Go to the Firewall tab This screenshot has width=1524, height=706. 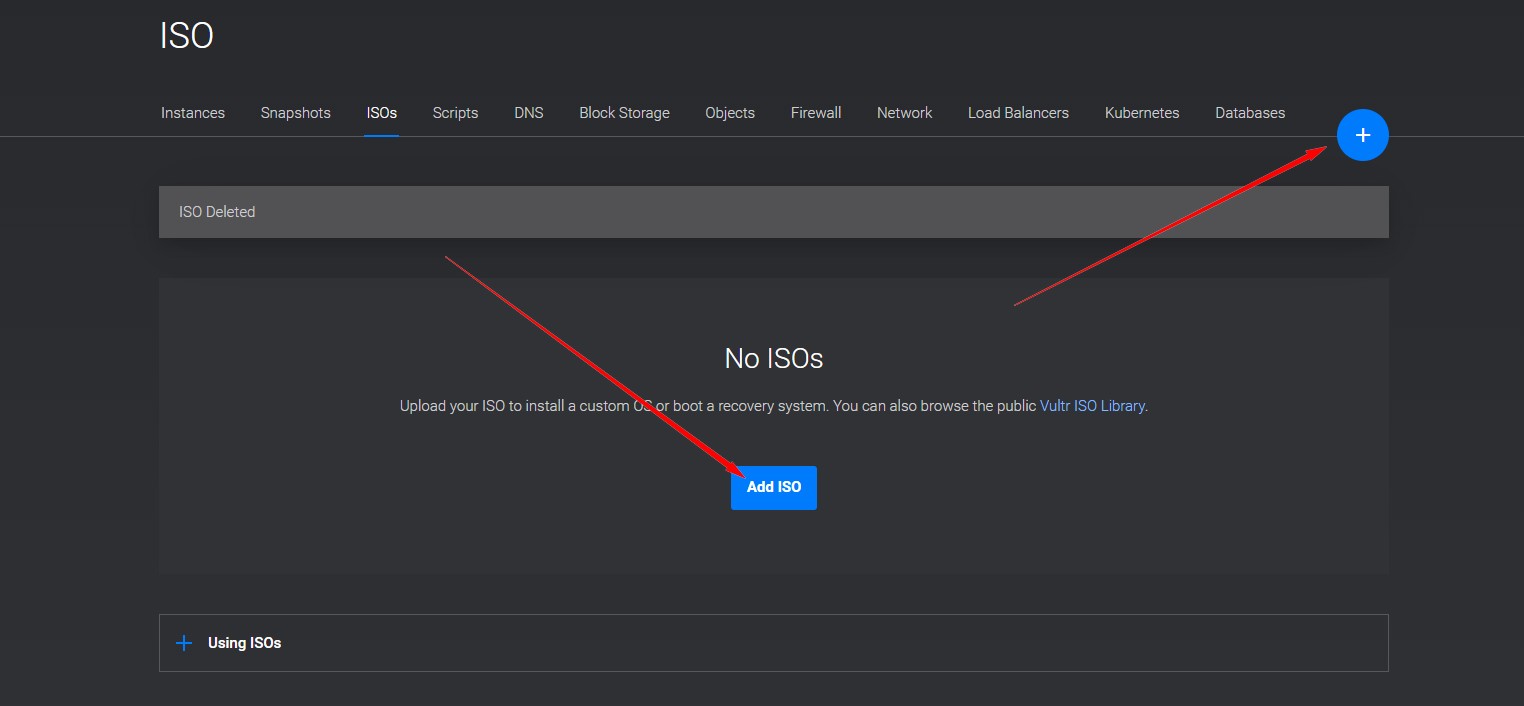(816, 113)
